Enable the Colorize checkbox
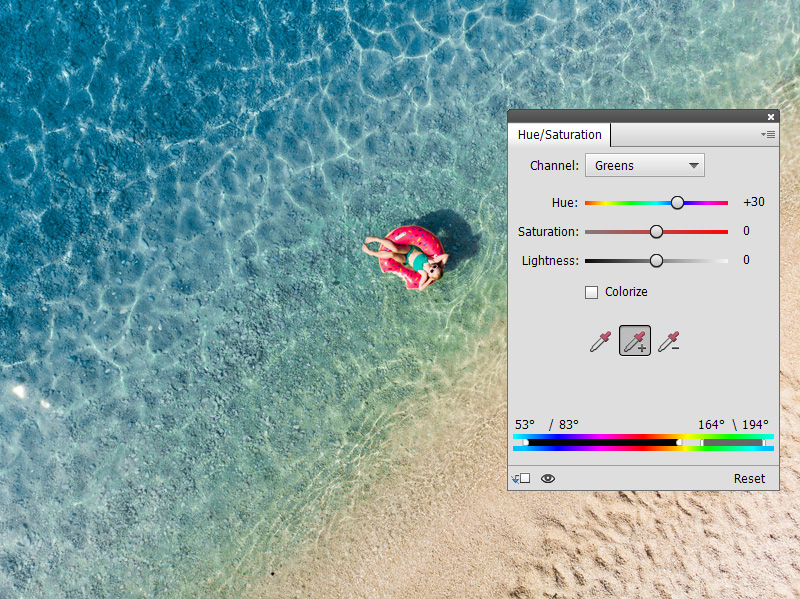Image resolution: width=800 pixels, height=599 pixels. pyautogui.click(x=591, y=292)
